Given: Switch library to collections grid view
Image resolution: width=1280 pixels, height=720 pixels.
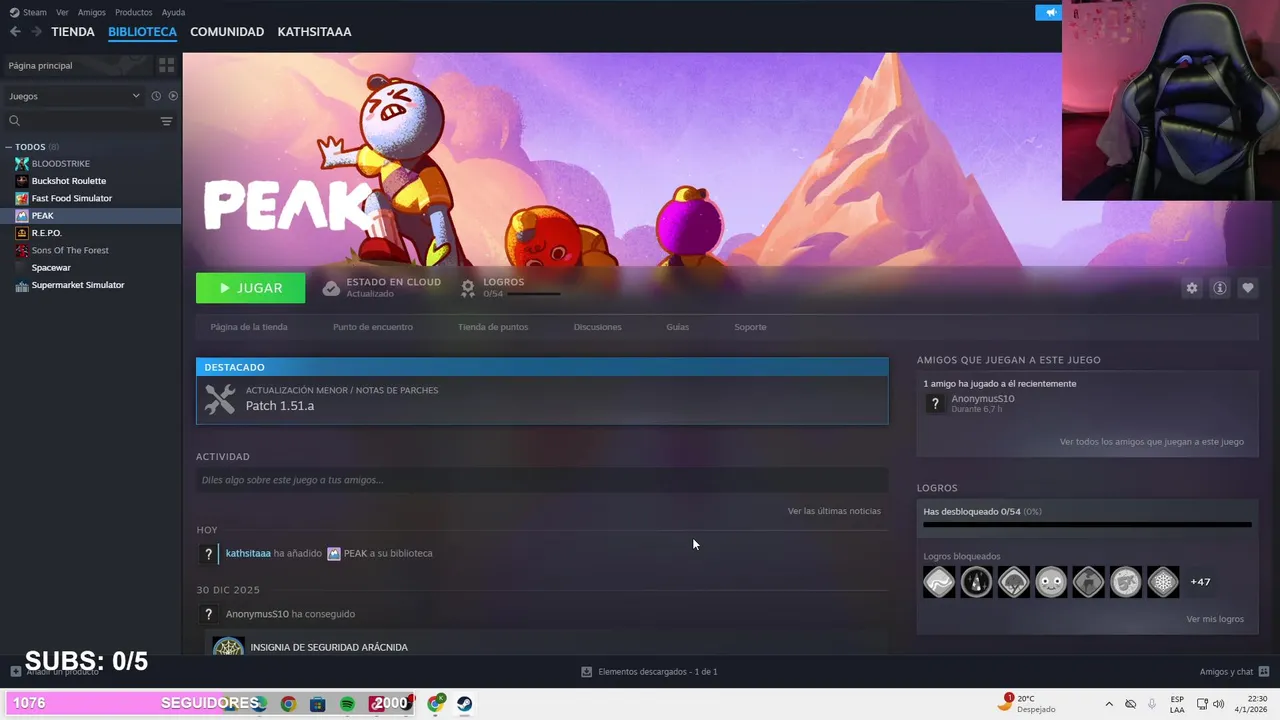Looking at the screenshot, I should point(166,65).
